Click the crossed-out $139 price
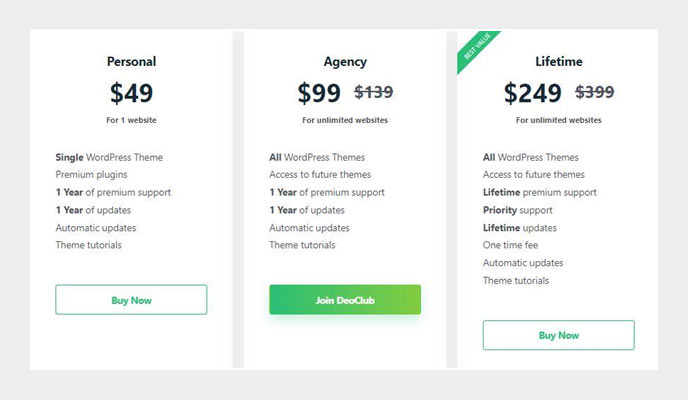The width and height of the screenshot is (688, 400). (x=374, y=92)
